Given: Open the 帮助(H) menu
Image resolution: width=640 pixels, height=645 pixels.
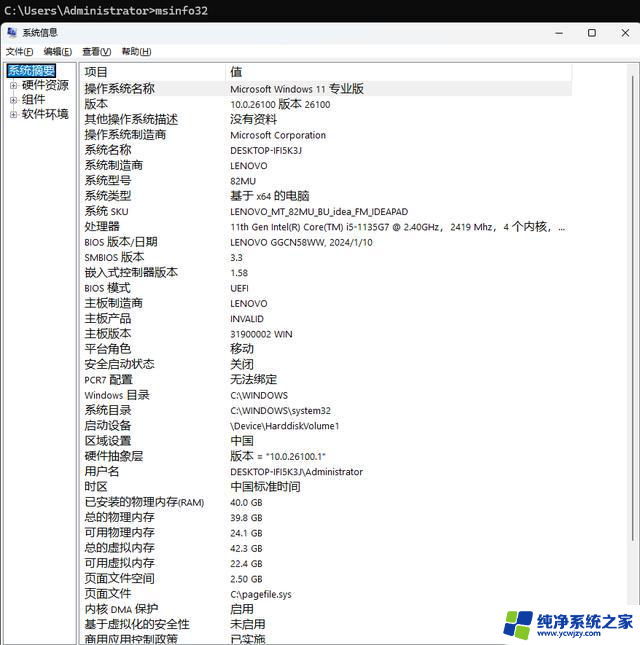Looking at the screenshot, I should [x=136, y=51].
